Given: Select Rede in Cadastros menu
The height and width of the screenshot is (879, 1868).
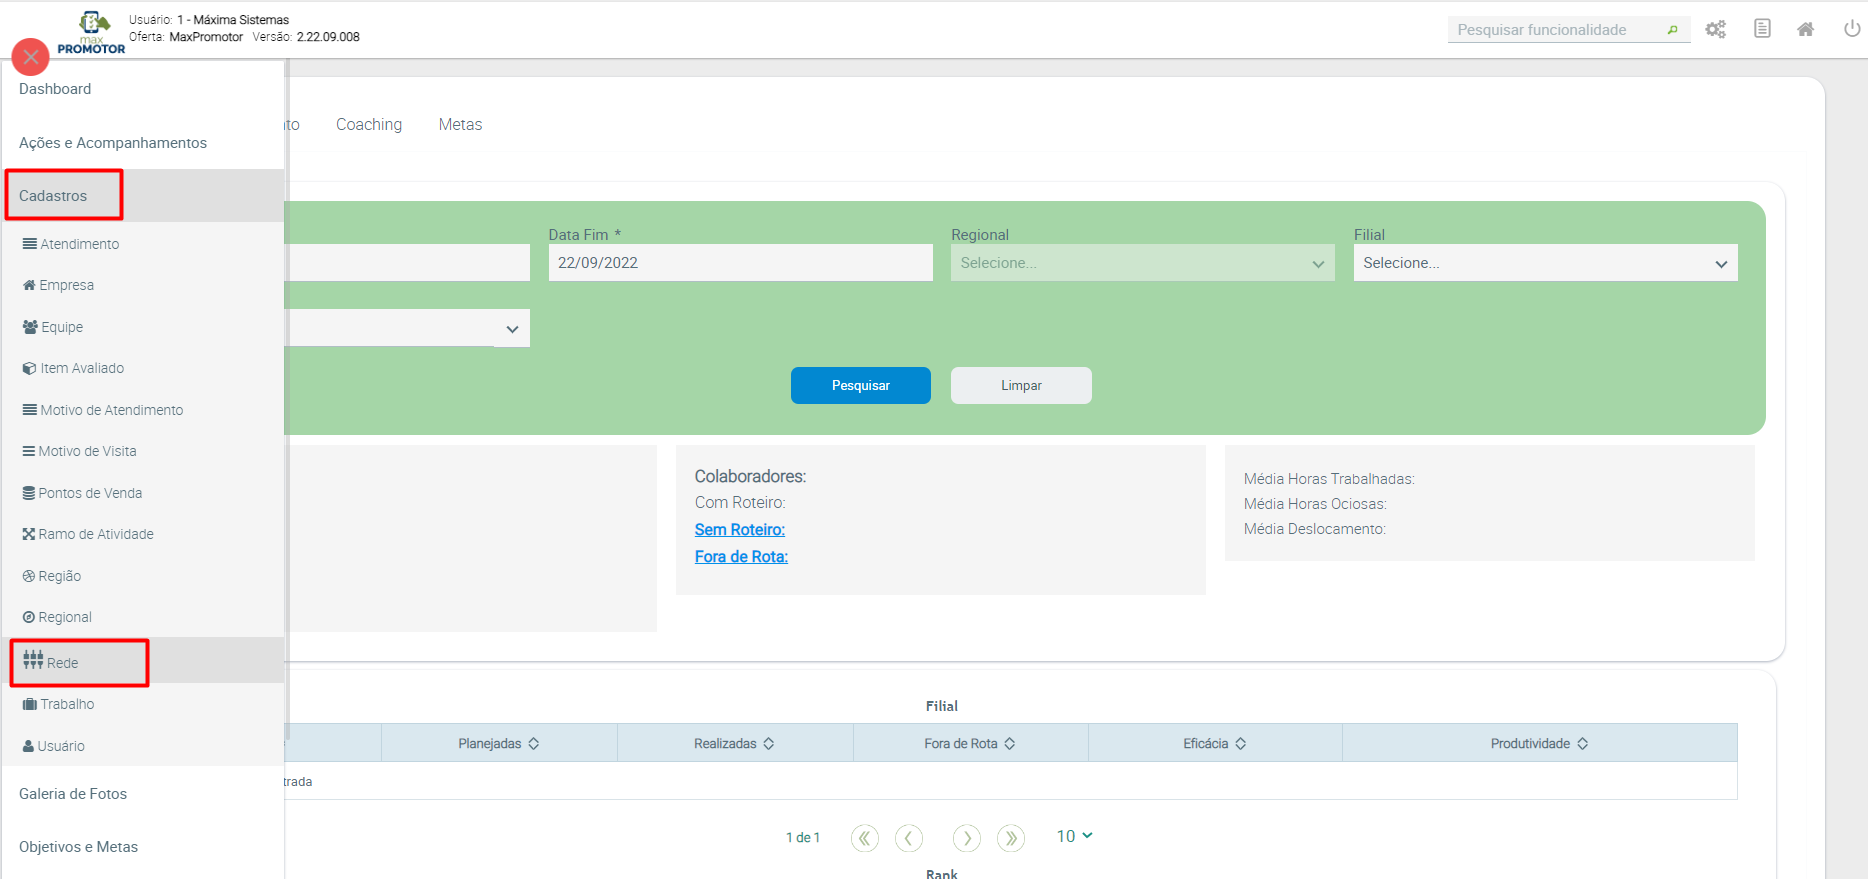Looking at the screenshot, I should [62, 662].
